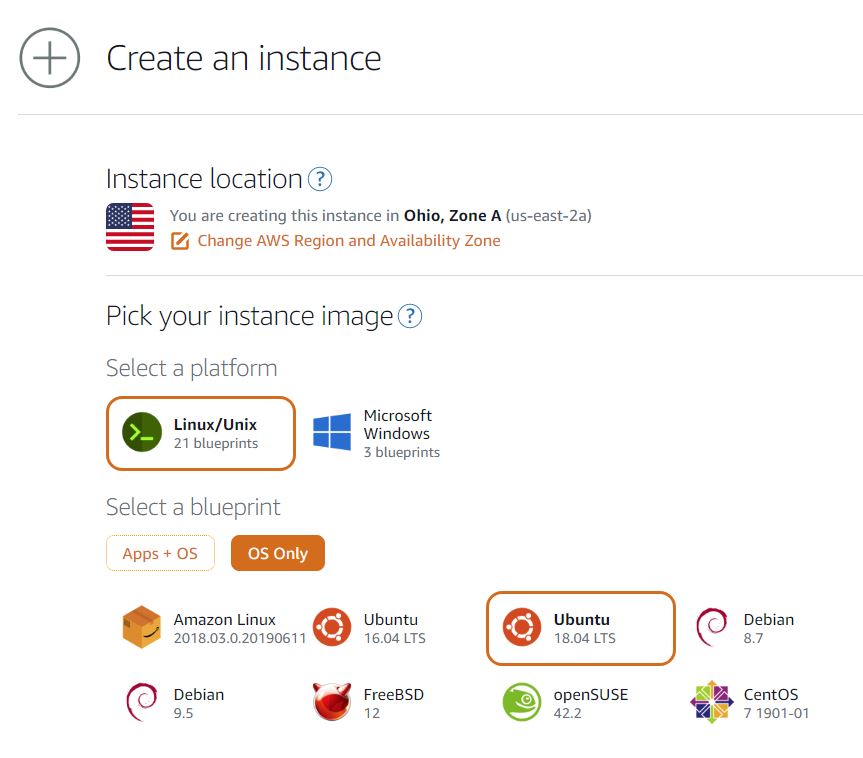Click the 'Ohio, Zone A' location text
The height and width of the screenshot is (758, 863).
452,216
